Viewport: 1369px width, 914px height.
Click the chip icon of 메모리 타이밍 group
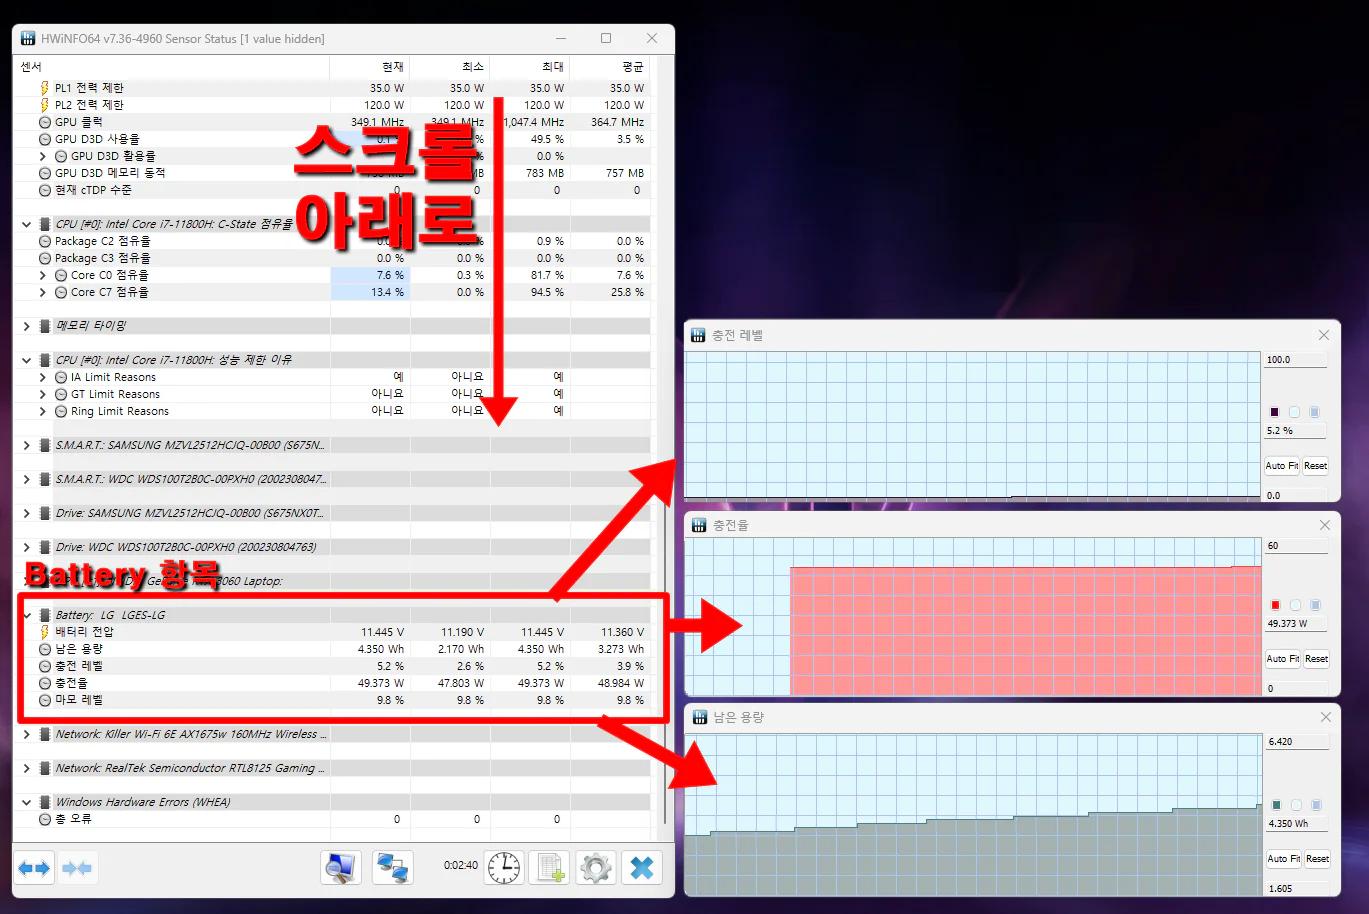pyautogui.click(x=45, y=326)
